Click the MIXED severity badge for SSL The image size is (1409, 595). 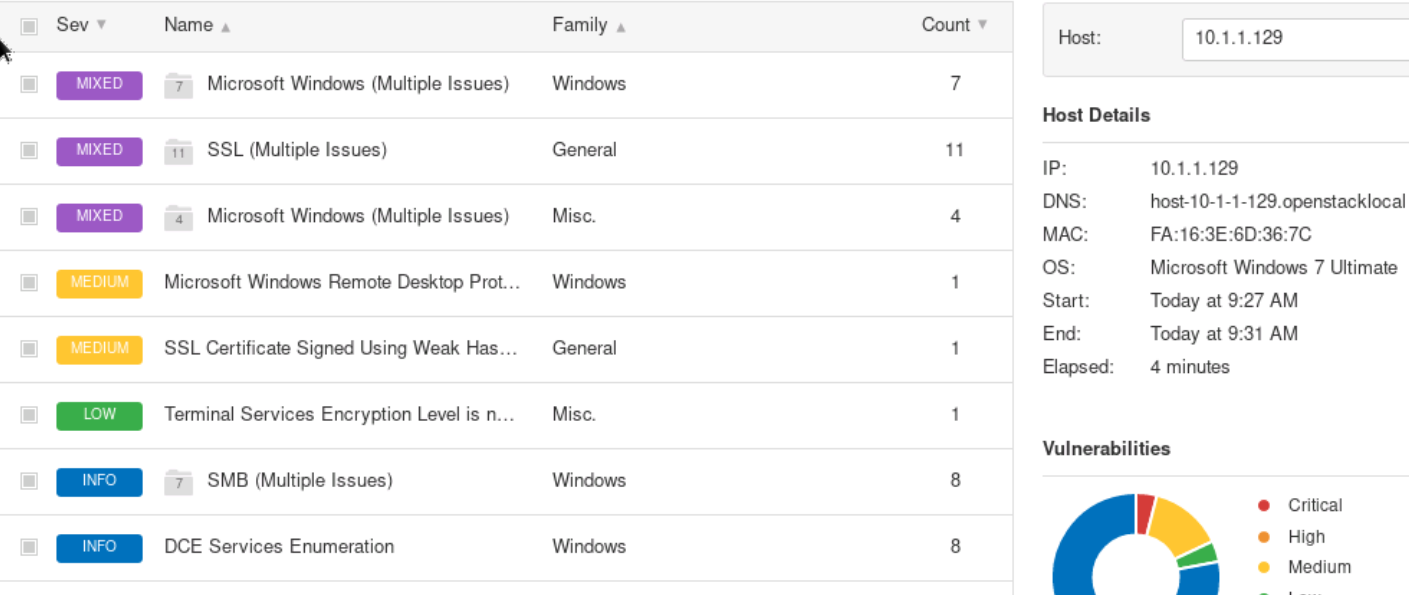pos(99,150)
